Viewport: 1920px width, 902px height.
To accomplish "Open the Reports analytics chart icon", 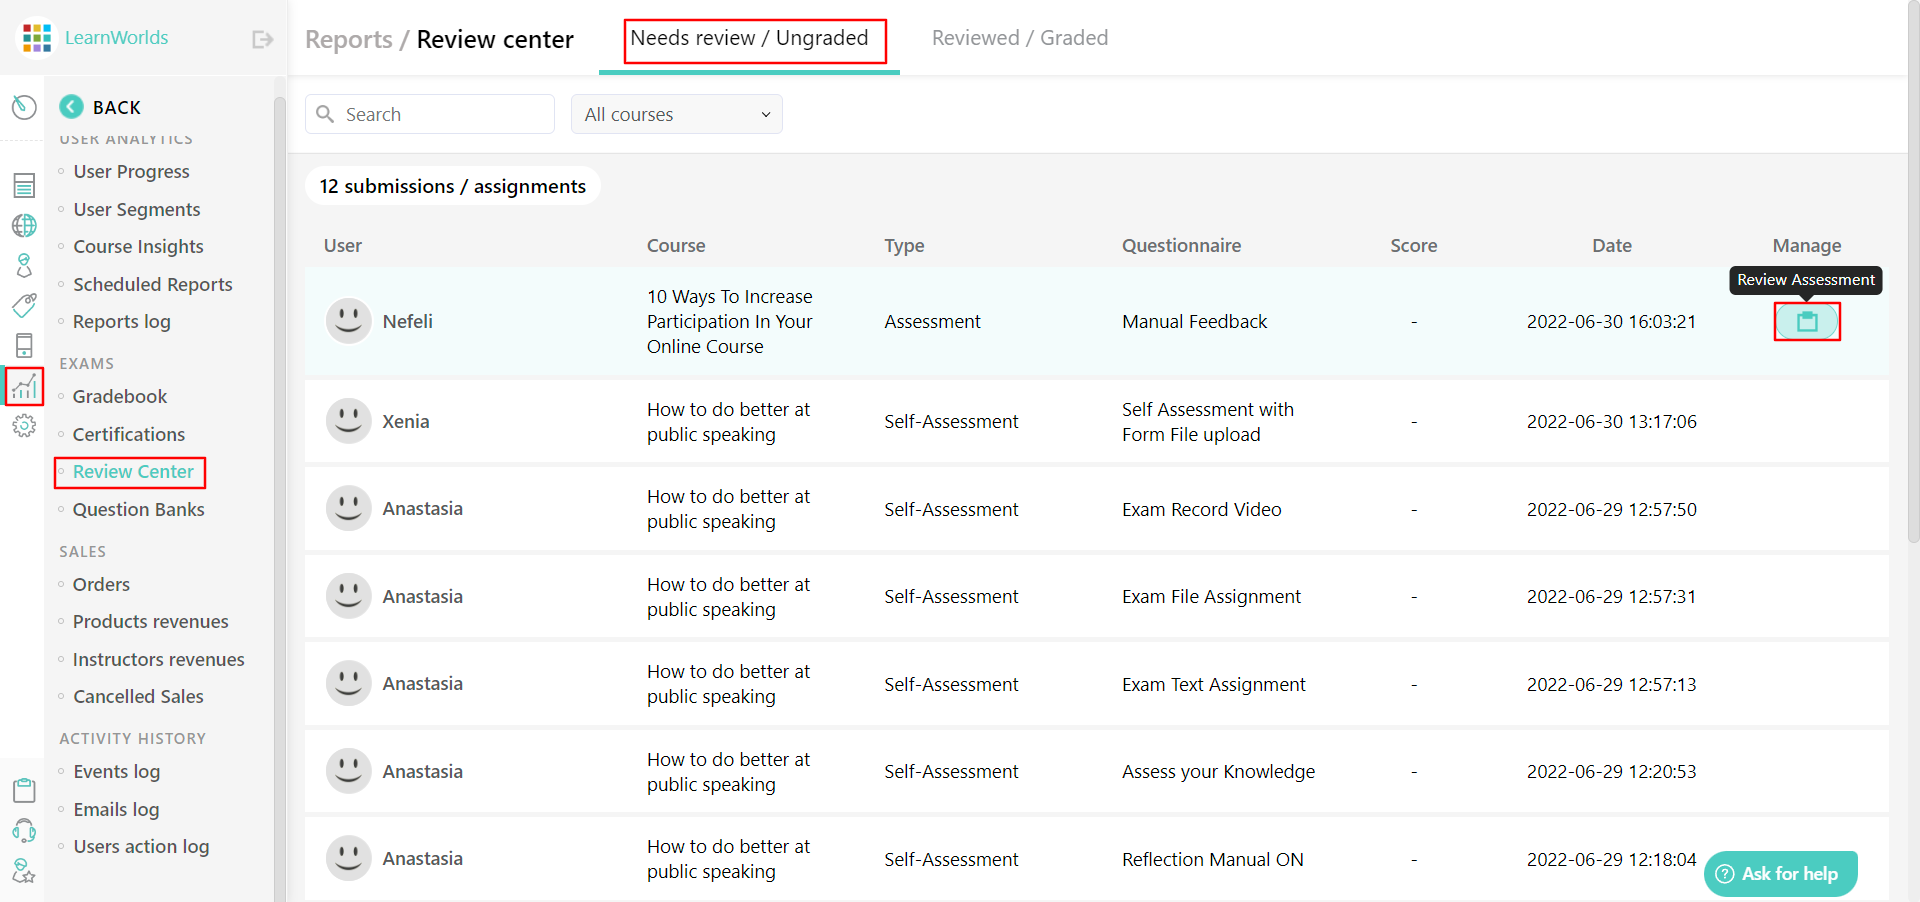I will coord(24,387).
